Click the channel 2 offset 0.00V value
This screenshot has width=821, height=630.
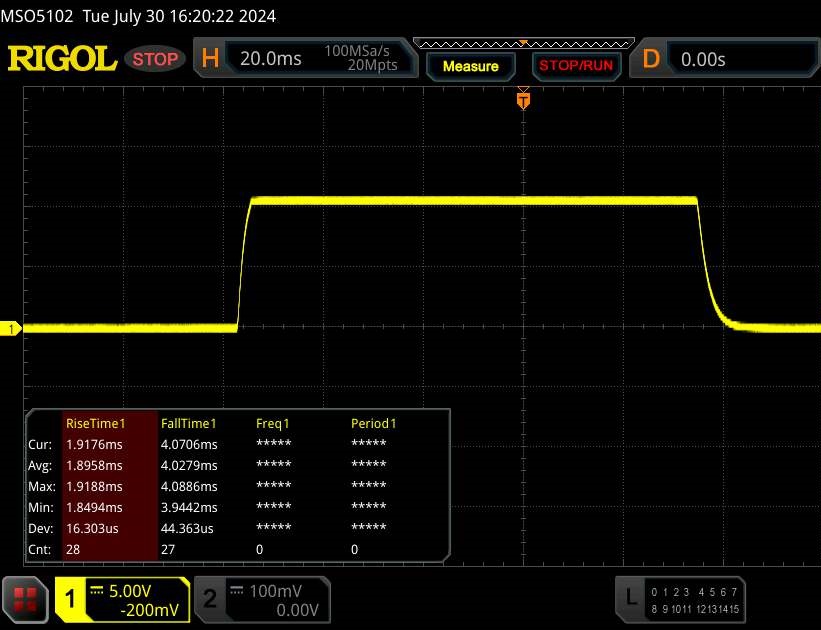point(297,610)
